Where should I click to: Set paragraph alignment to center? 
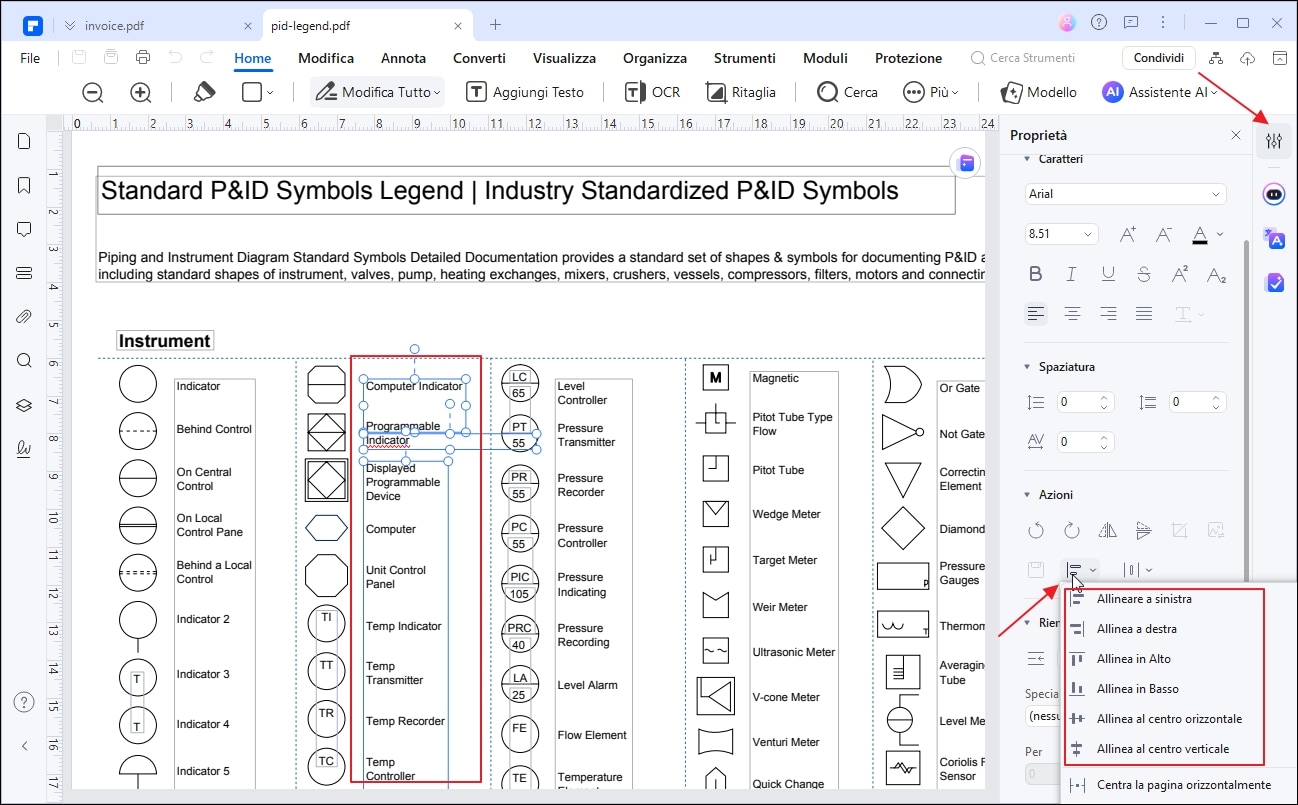click(1072, 314)
